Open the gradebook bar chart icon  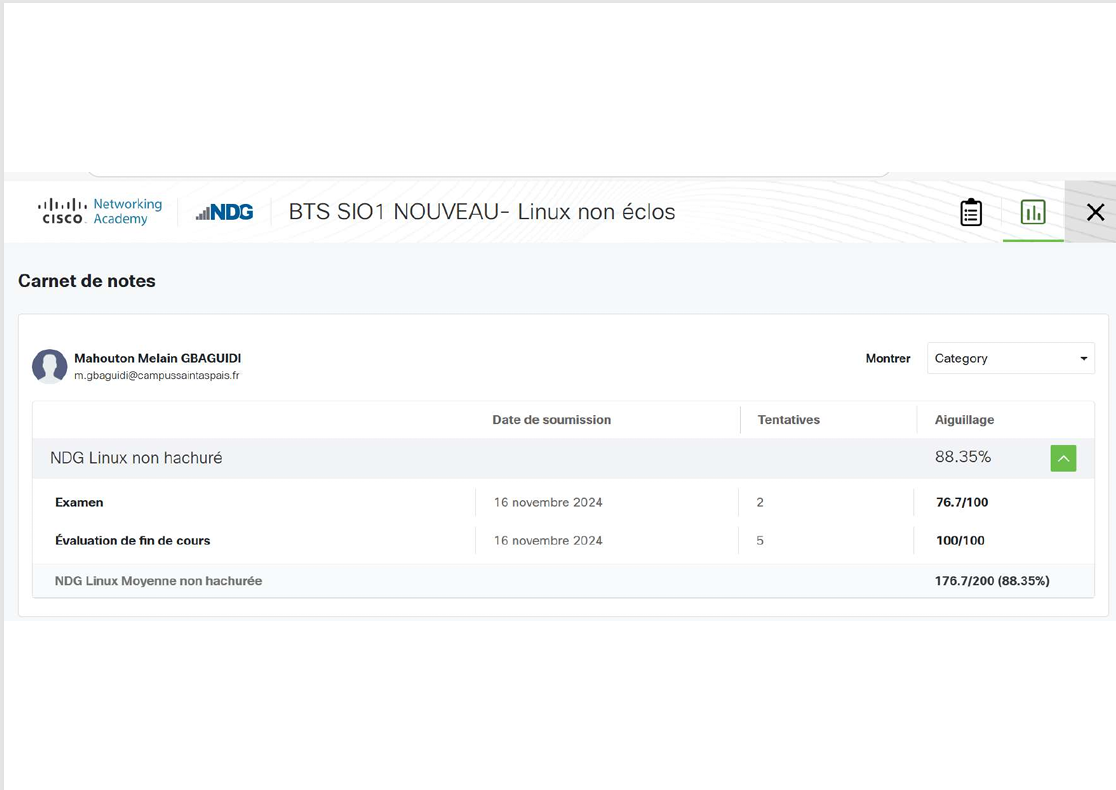(x=1032, y=212)
